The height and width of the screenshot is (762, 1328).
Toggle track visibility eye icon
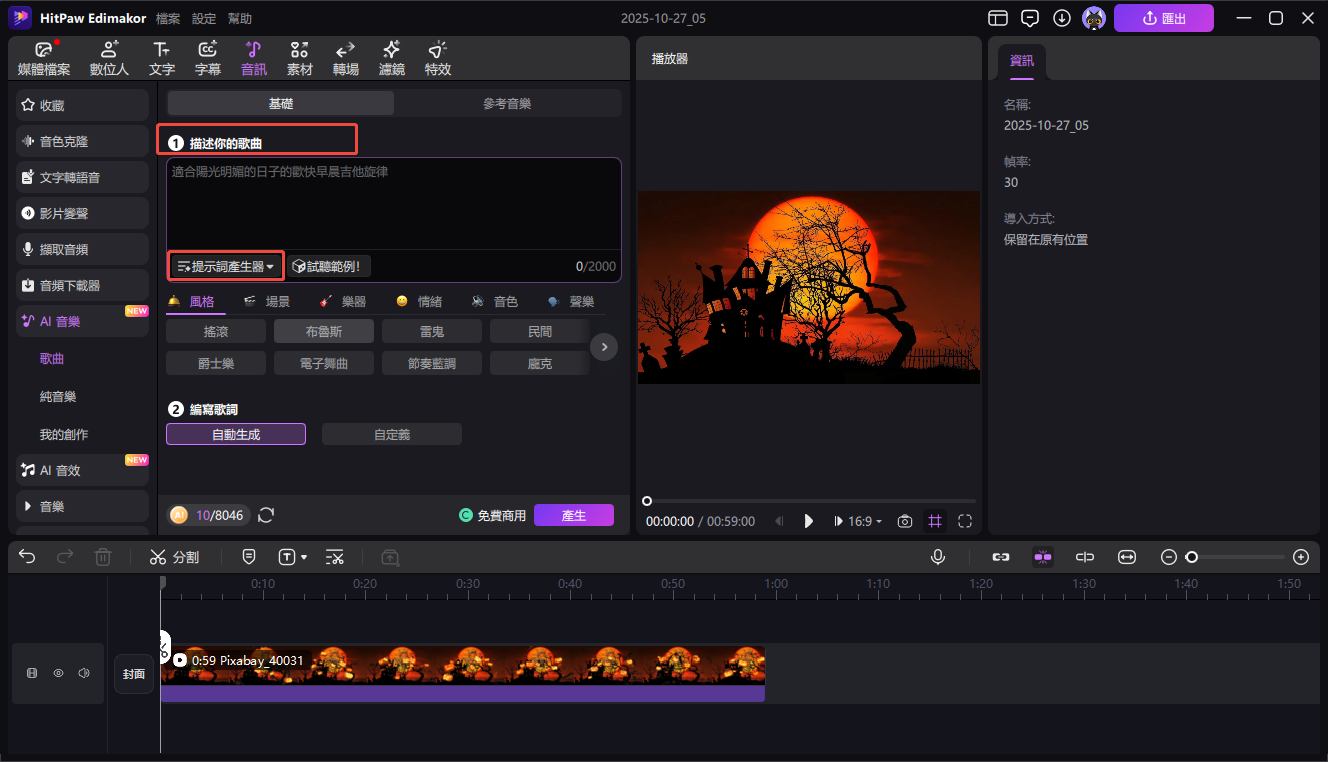58,674
